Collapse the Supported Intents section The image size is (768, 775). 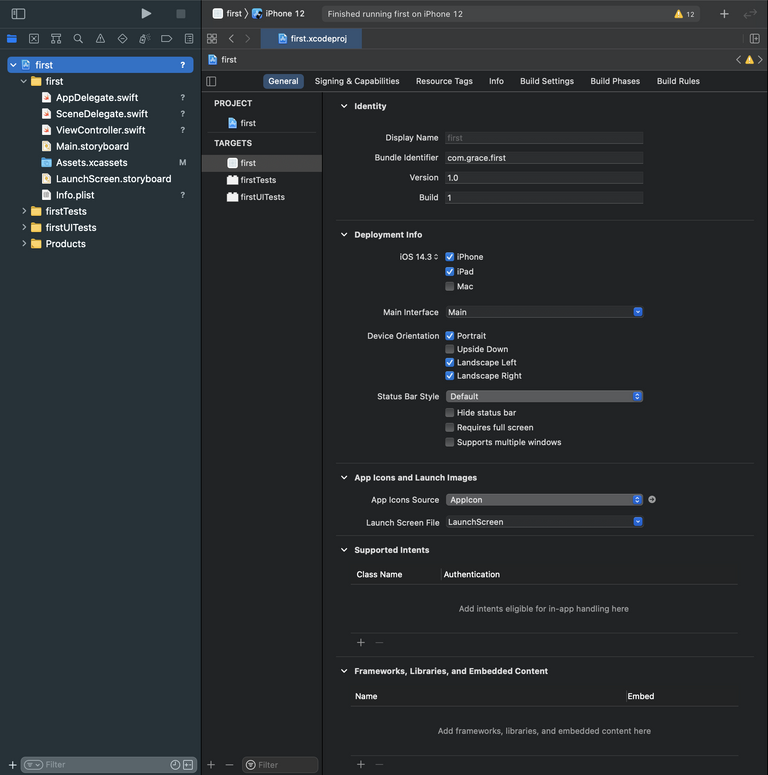click(344, 550)
